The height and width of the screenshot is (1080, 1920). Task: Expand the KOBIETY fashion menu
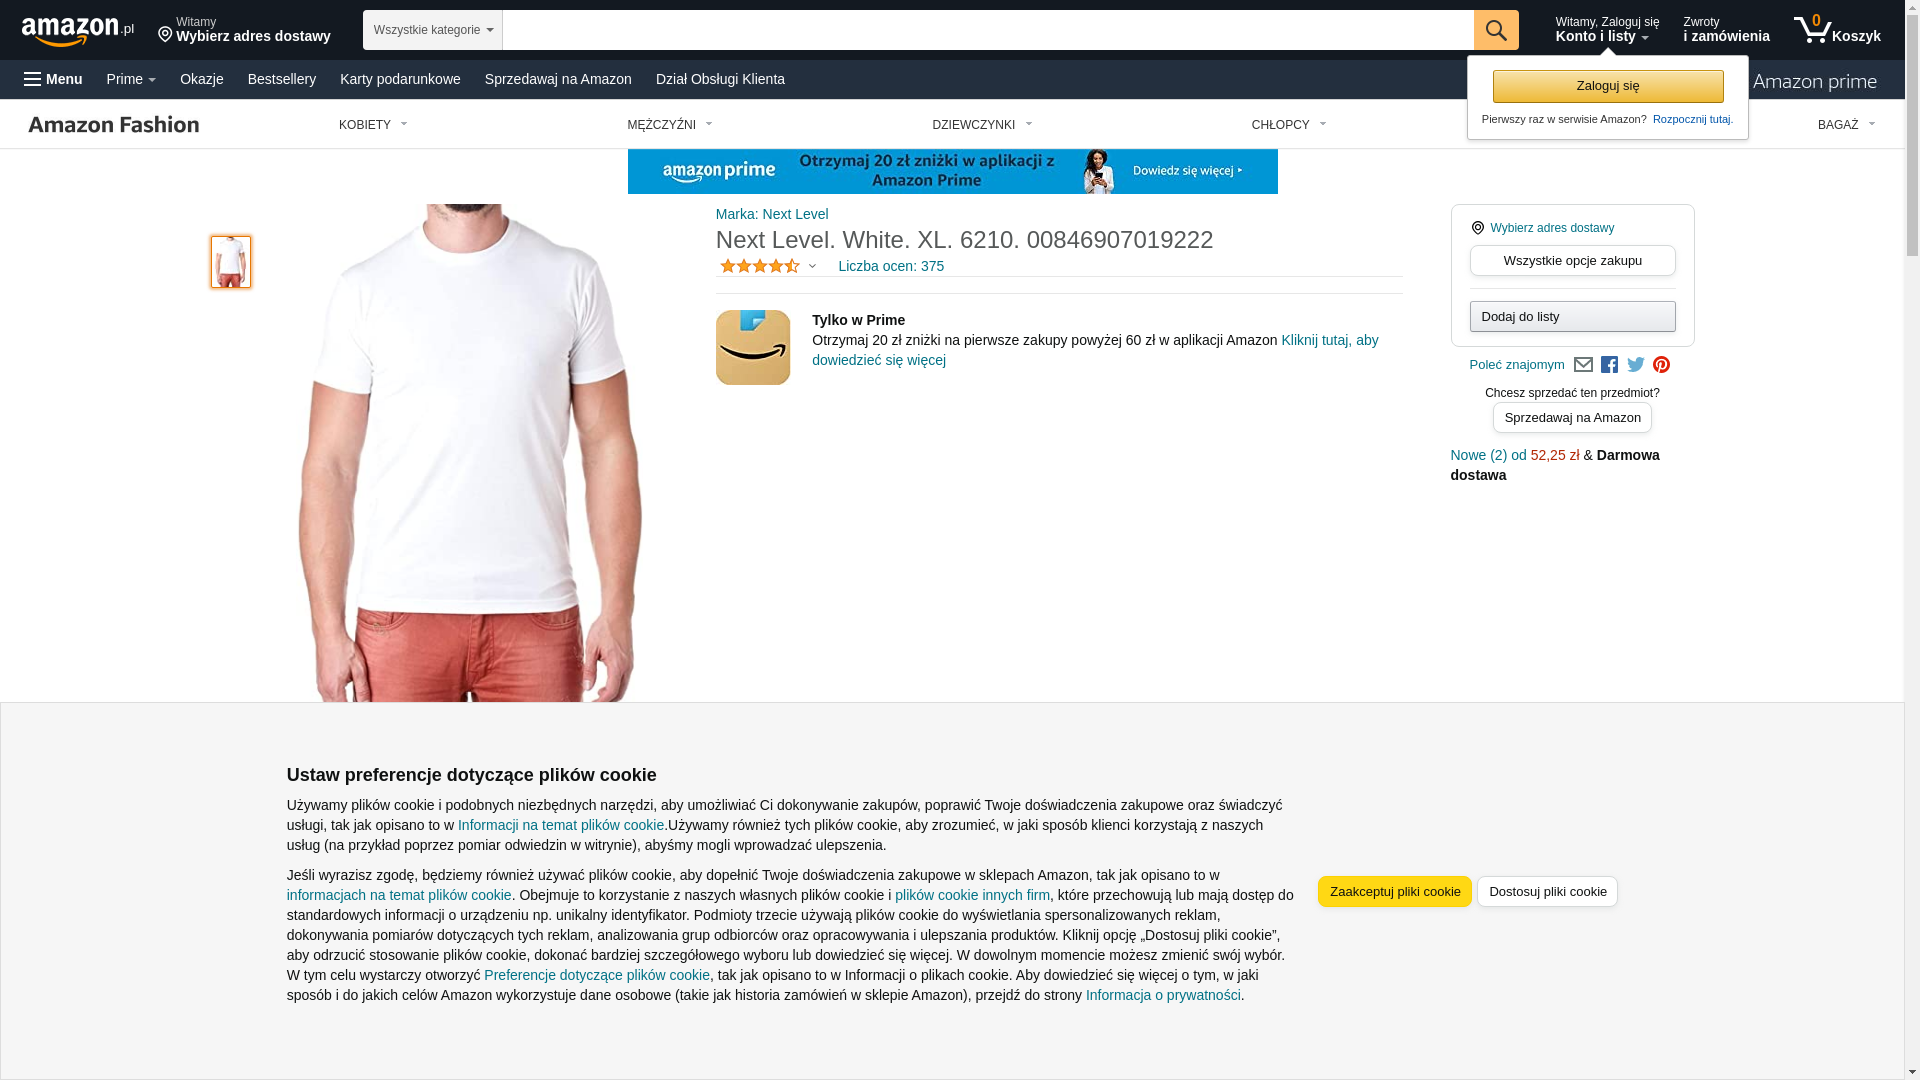(373, 125)
